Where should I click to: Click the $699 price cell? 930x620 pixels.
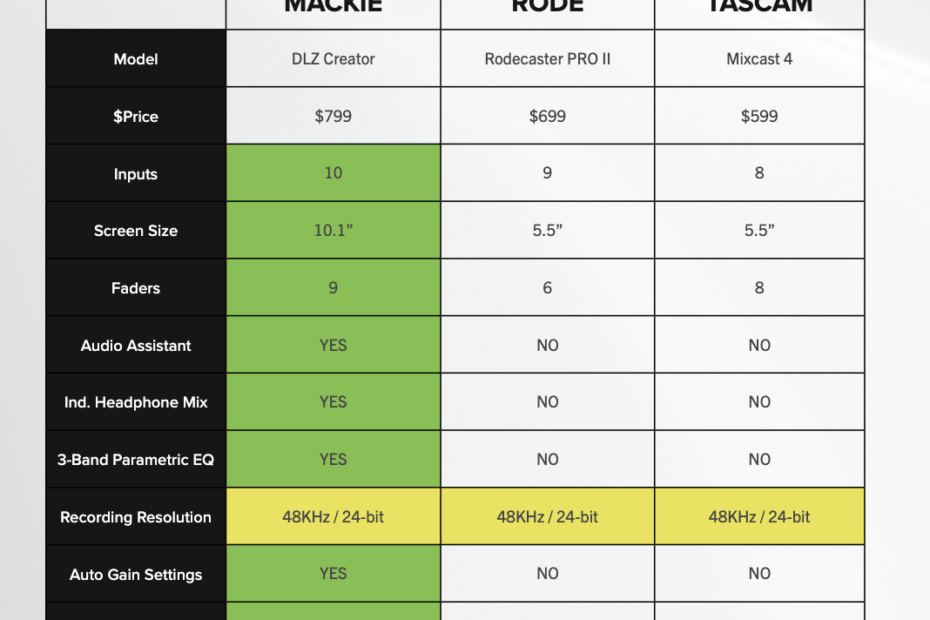(547, 116)
